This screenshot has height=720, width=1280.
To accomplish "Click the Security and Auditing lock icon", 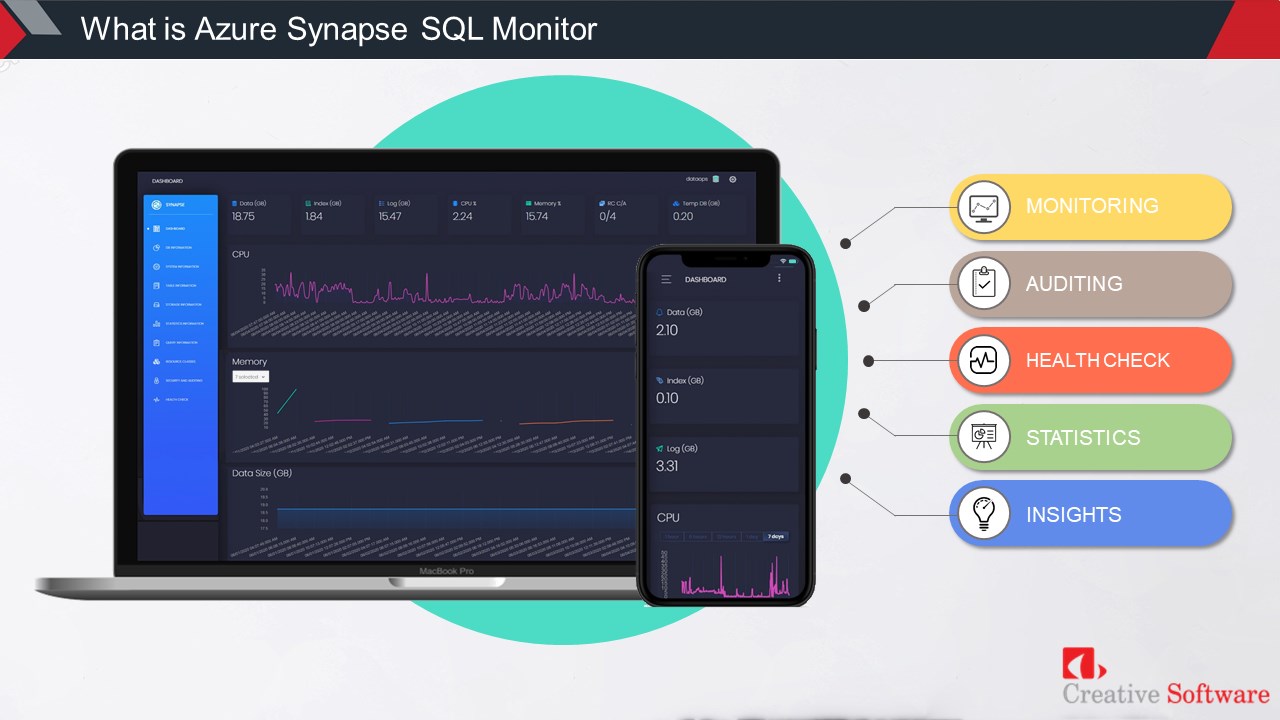I will pos(156,380).
